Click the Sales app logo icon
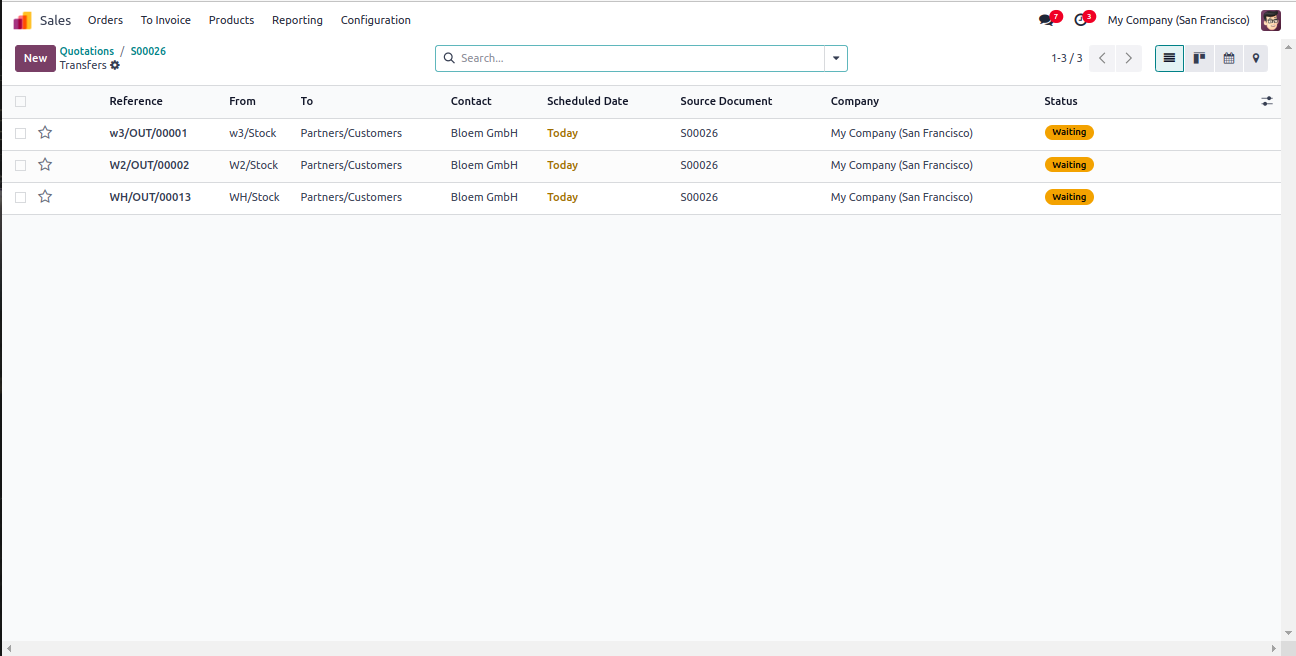1296x656 pixels. pyautogui.click(x=22, y=20)
